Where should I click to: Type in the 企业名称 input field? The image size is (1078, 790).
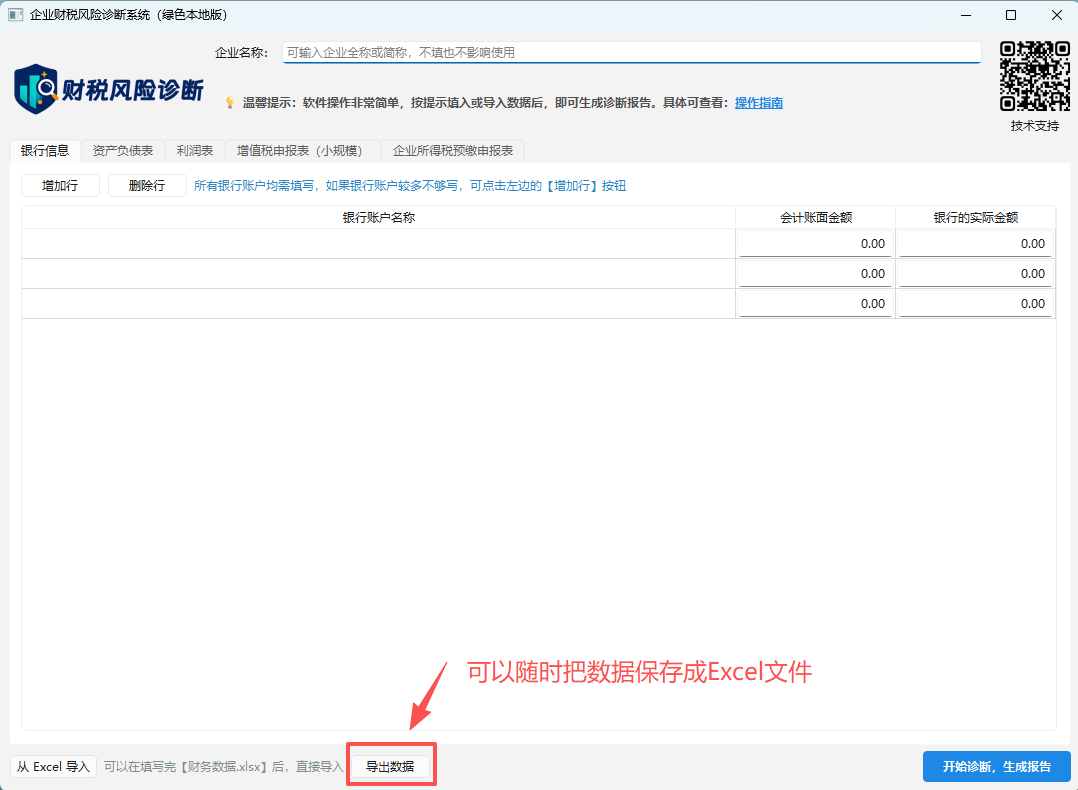pos(631,52)
